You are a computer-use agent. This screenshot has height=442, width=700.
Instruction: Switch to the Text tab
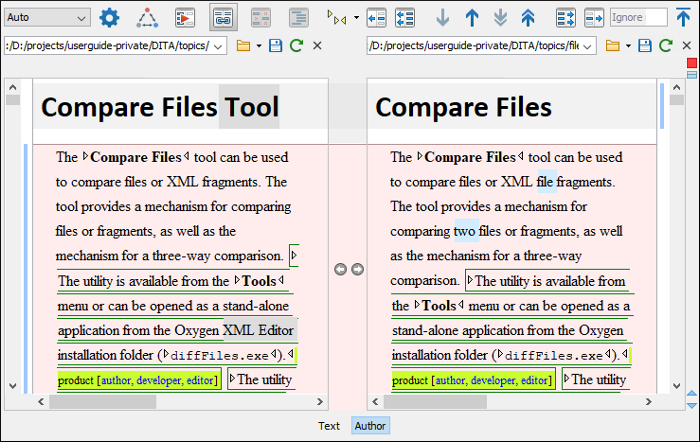click(329, 425)
